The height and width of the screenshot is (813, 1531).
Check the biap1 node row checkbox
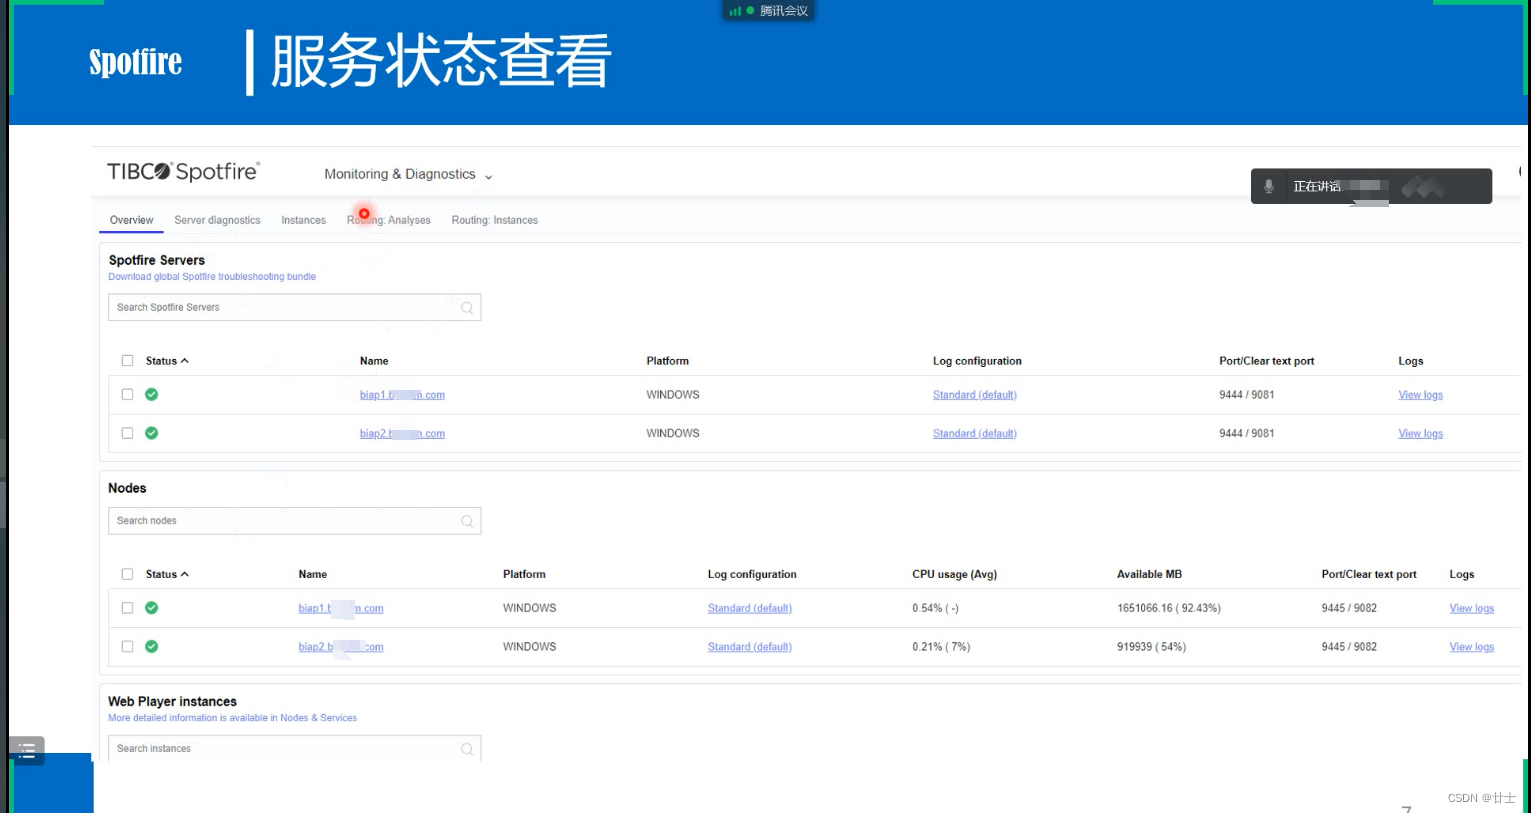pos(127,608)
